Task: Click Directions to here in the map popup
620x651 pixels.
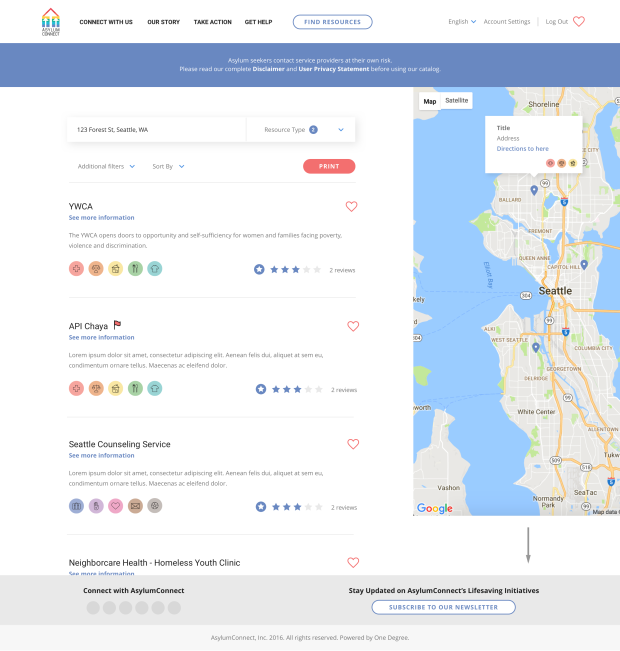Action: pos(522,149)
